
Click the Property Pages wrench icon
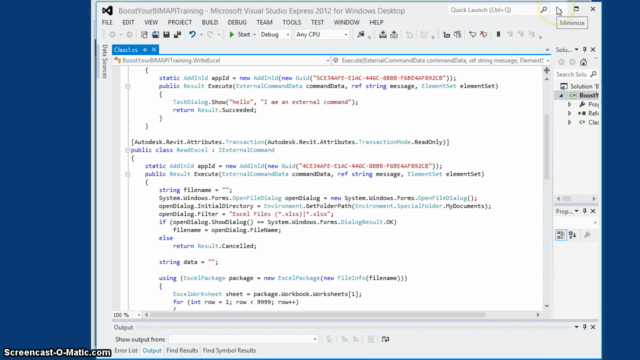587,235
